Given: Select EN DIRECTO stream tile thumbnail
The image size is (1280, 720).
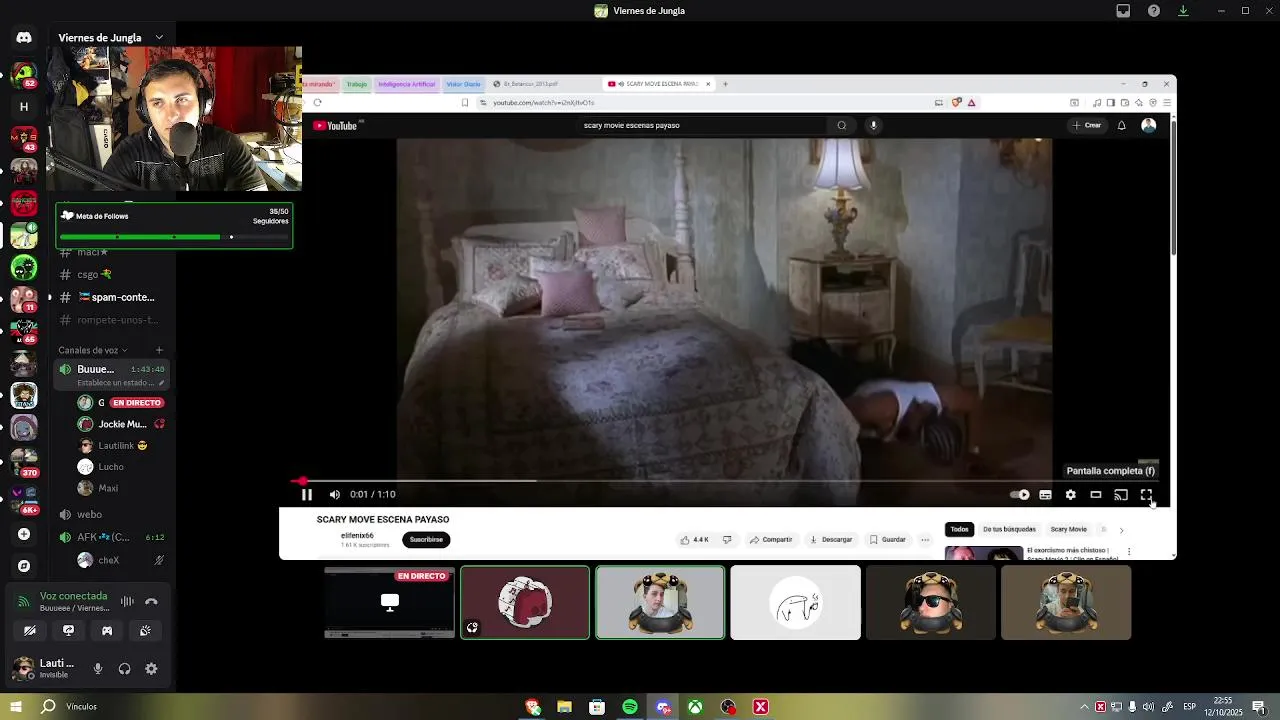Looking at the screenshot, I should [390, 602].
